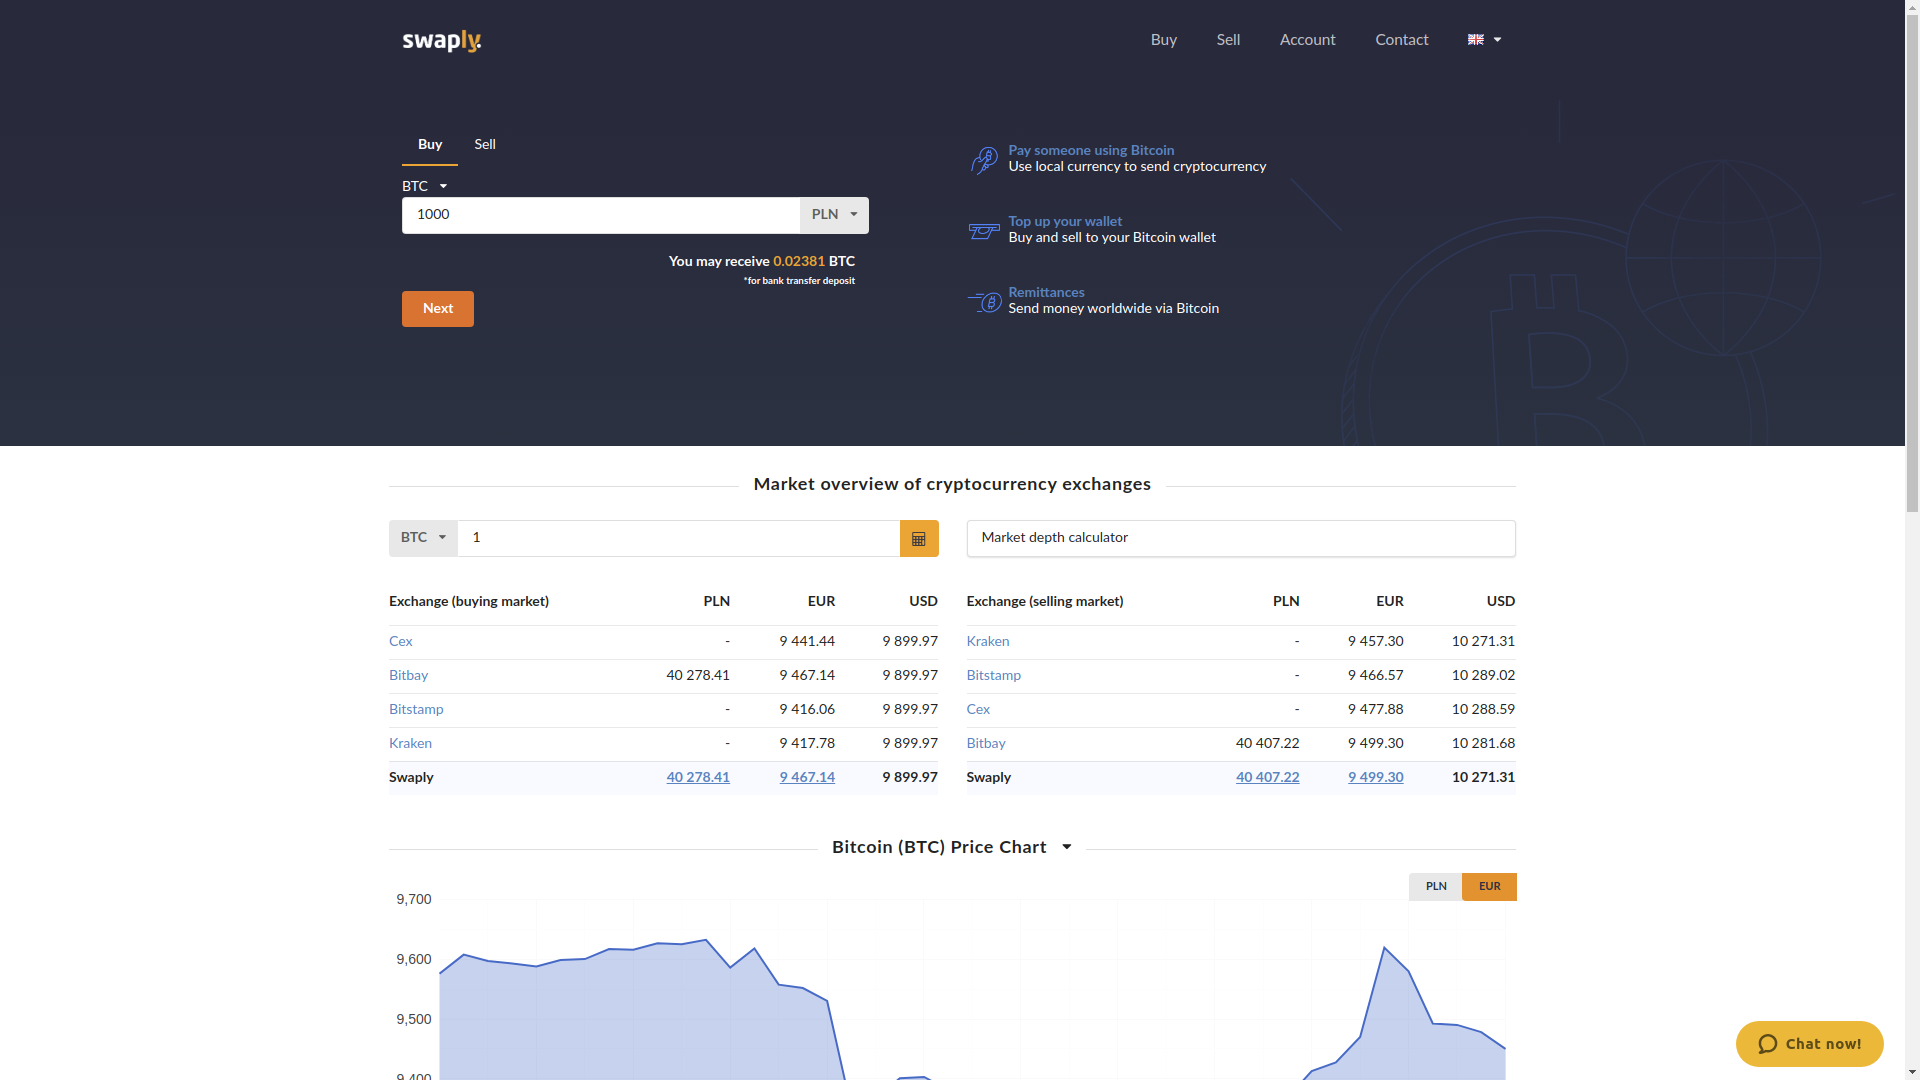Click inside the Market depth calculator field
Image resolution: width=1920 pixels, height=1080 pixels.
(1240, 538)
